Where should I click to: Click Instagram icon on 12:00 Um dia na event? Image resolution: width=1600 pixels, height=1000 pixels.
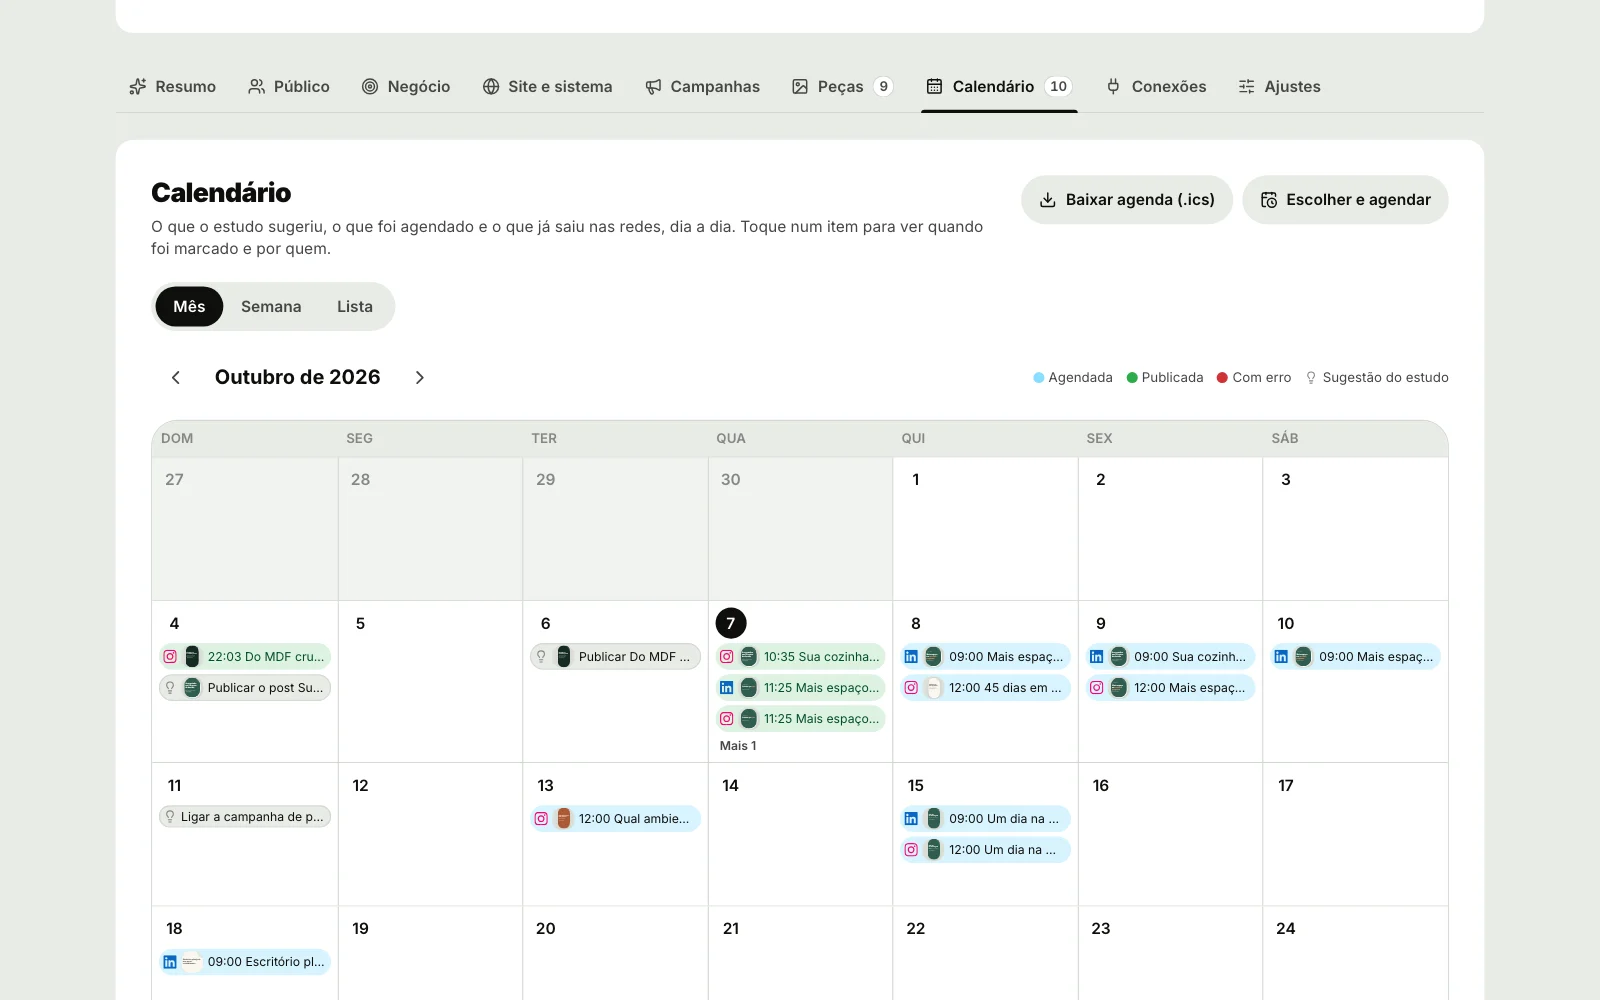[x=911, y=850]
